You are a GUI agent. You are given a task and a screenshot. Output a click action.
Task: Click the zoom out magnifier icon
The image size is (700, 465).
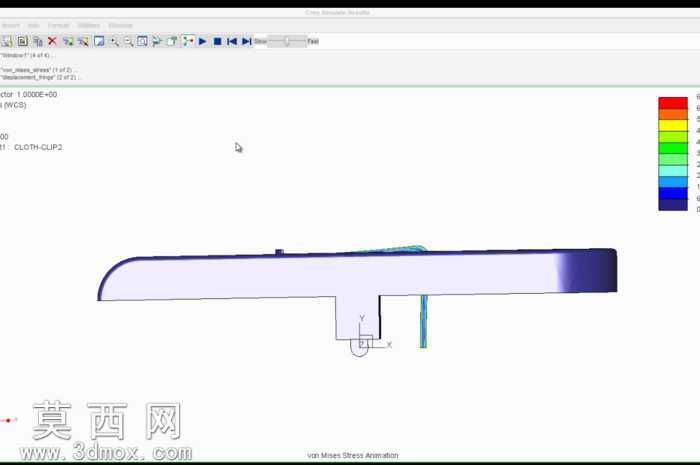click(x=129, y=42)
